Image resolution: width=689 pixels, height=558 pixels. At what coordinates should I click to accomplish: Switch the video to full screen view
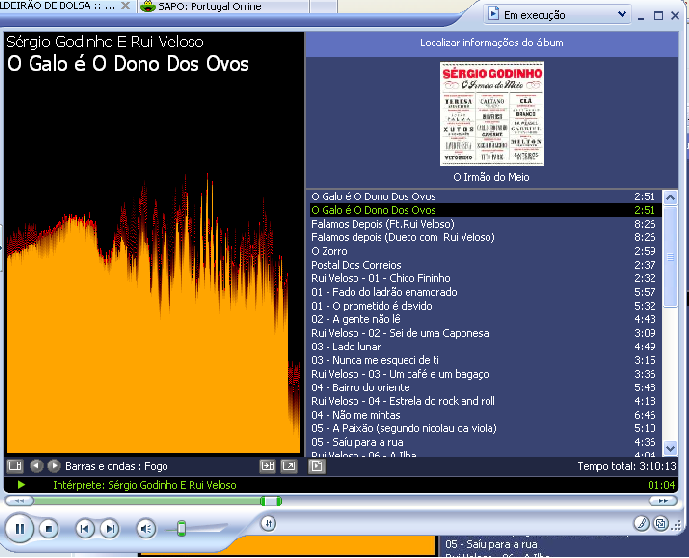[x=289, y=466]
